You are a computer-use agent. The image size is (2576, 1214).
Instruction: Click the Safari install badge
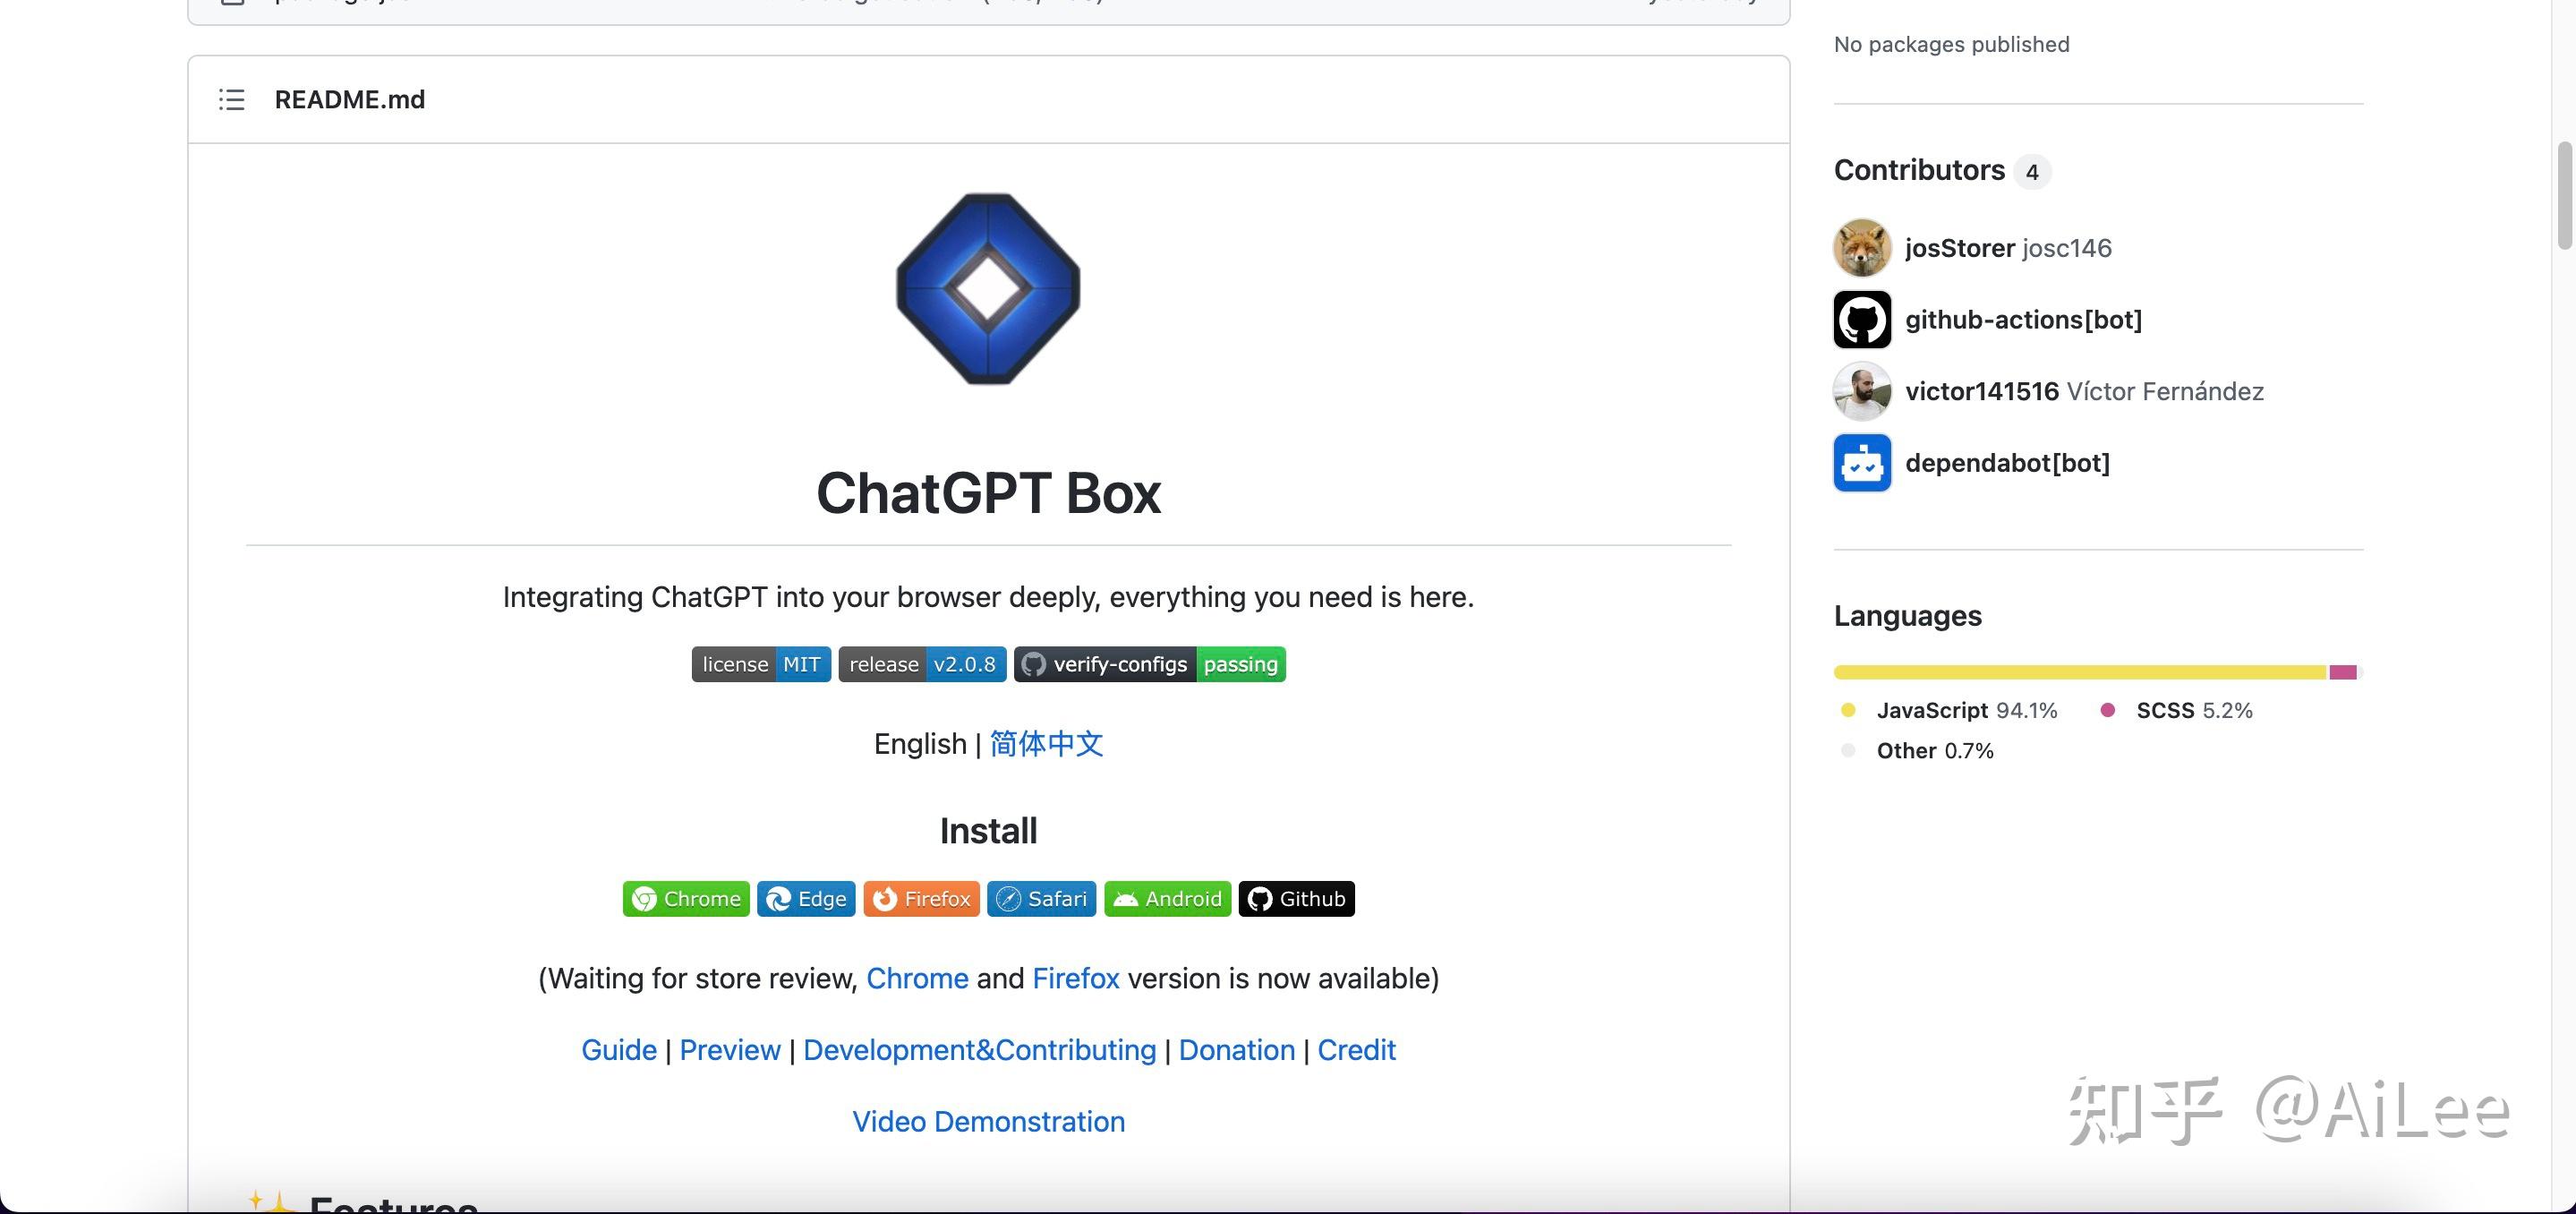click(x=1040, y=898)
